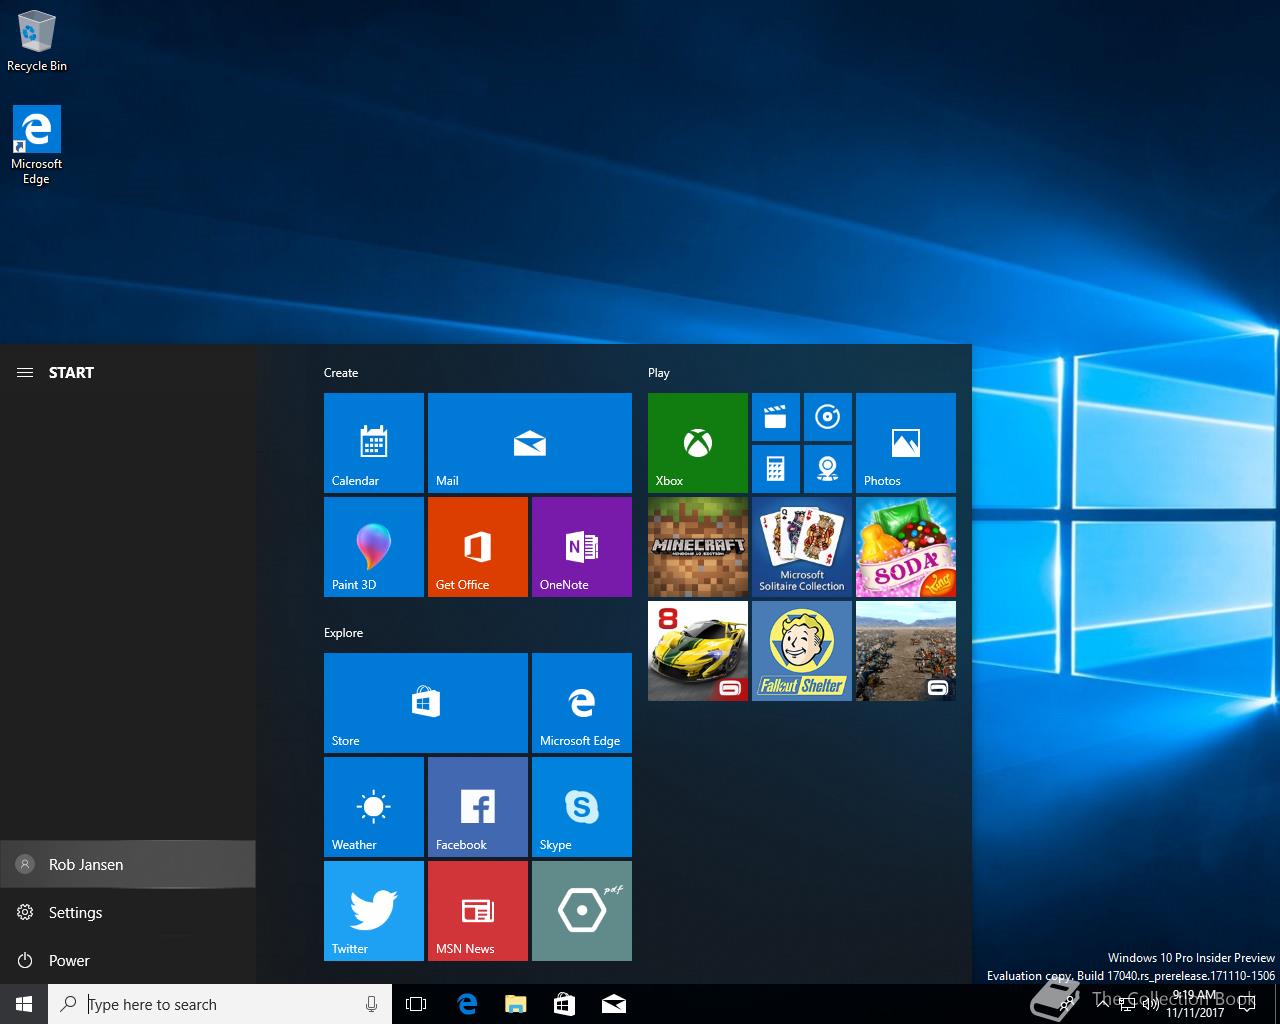
Task: Open the Store tile
Action: (x=426, y=703)
